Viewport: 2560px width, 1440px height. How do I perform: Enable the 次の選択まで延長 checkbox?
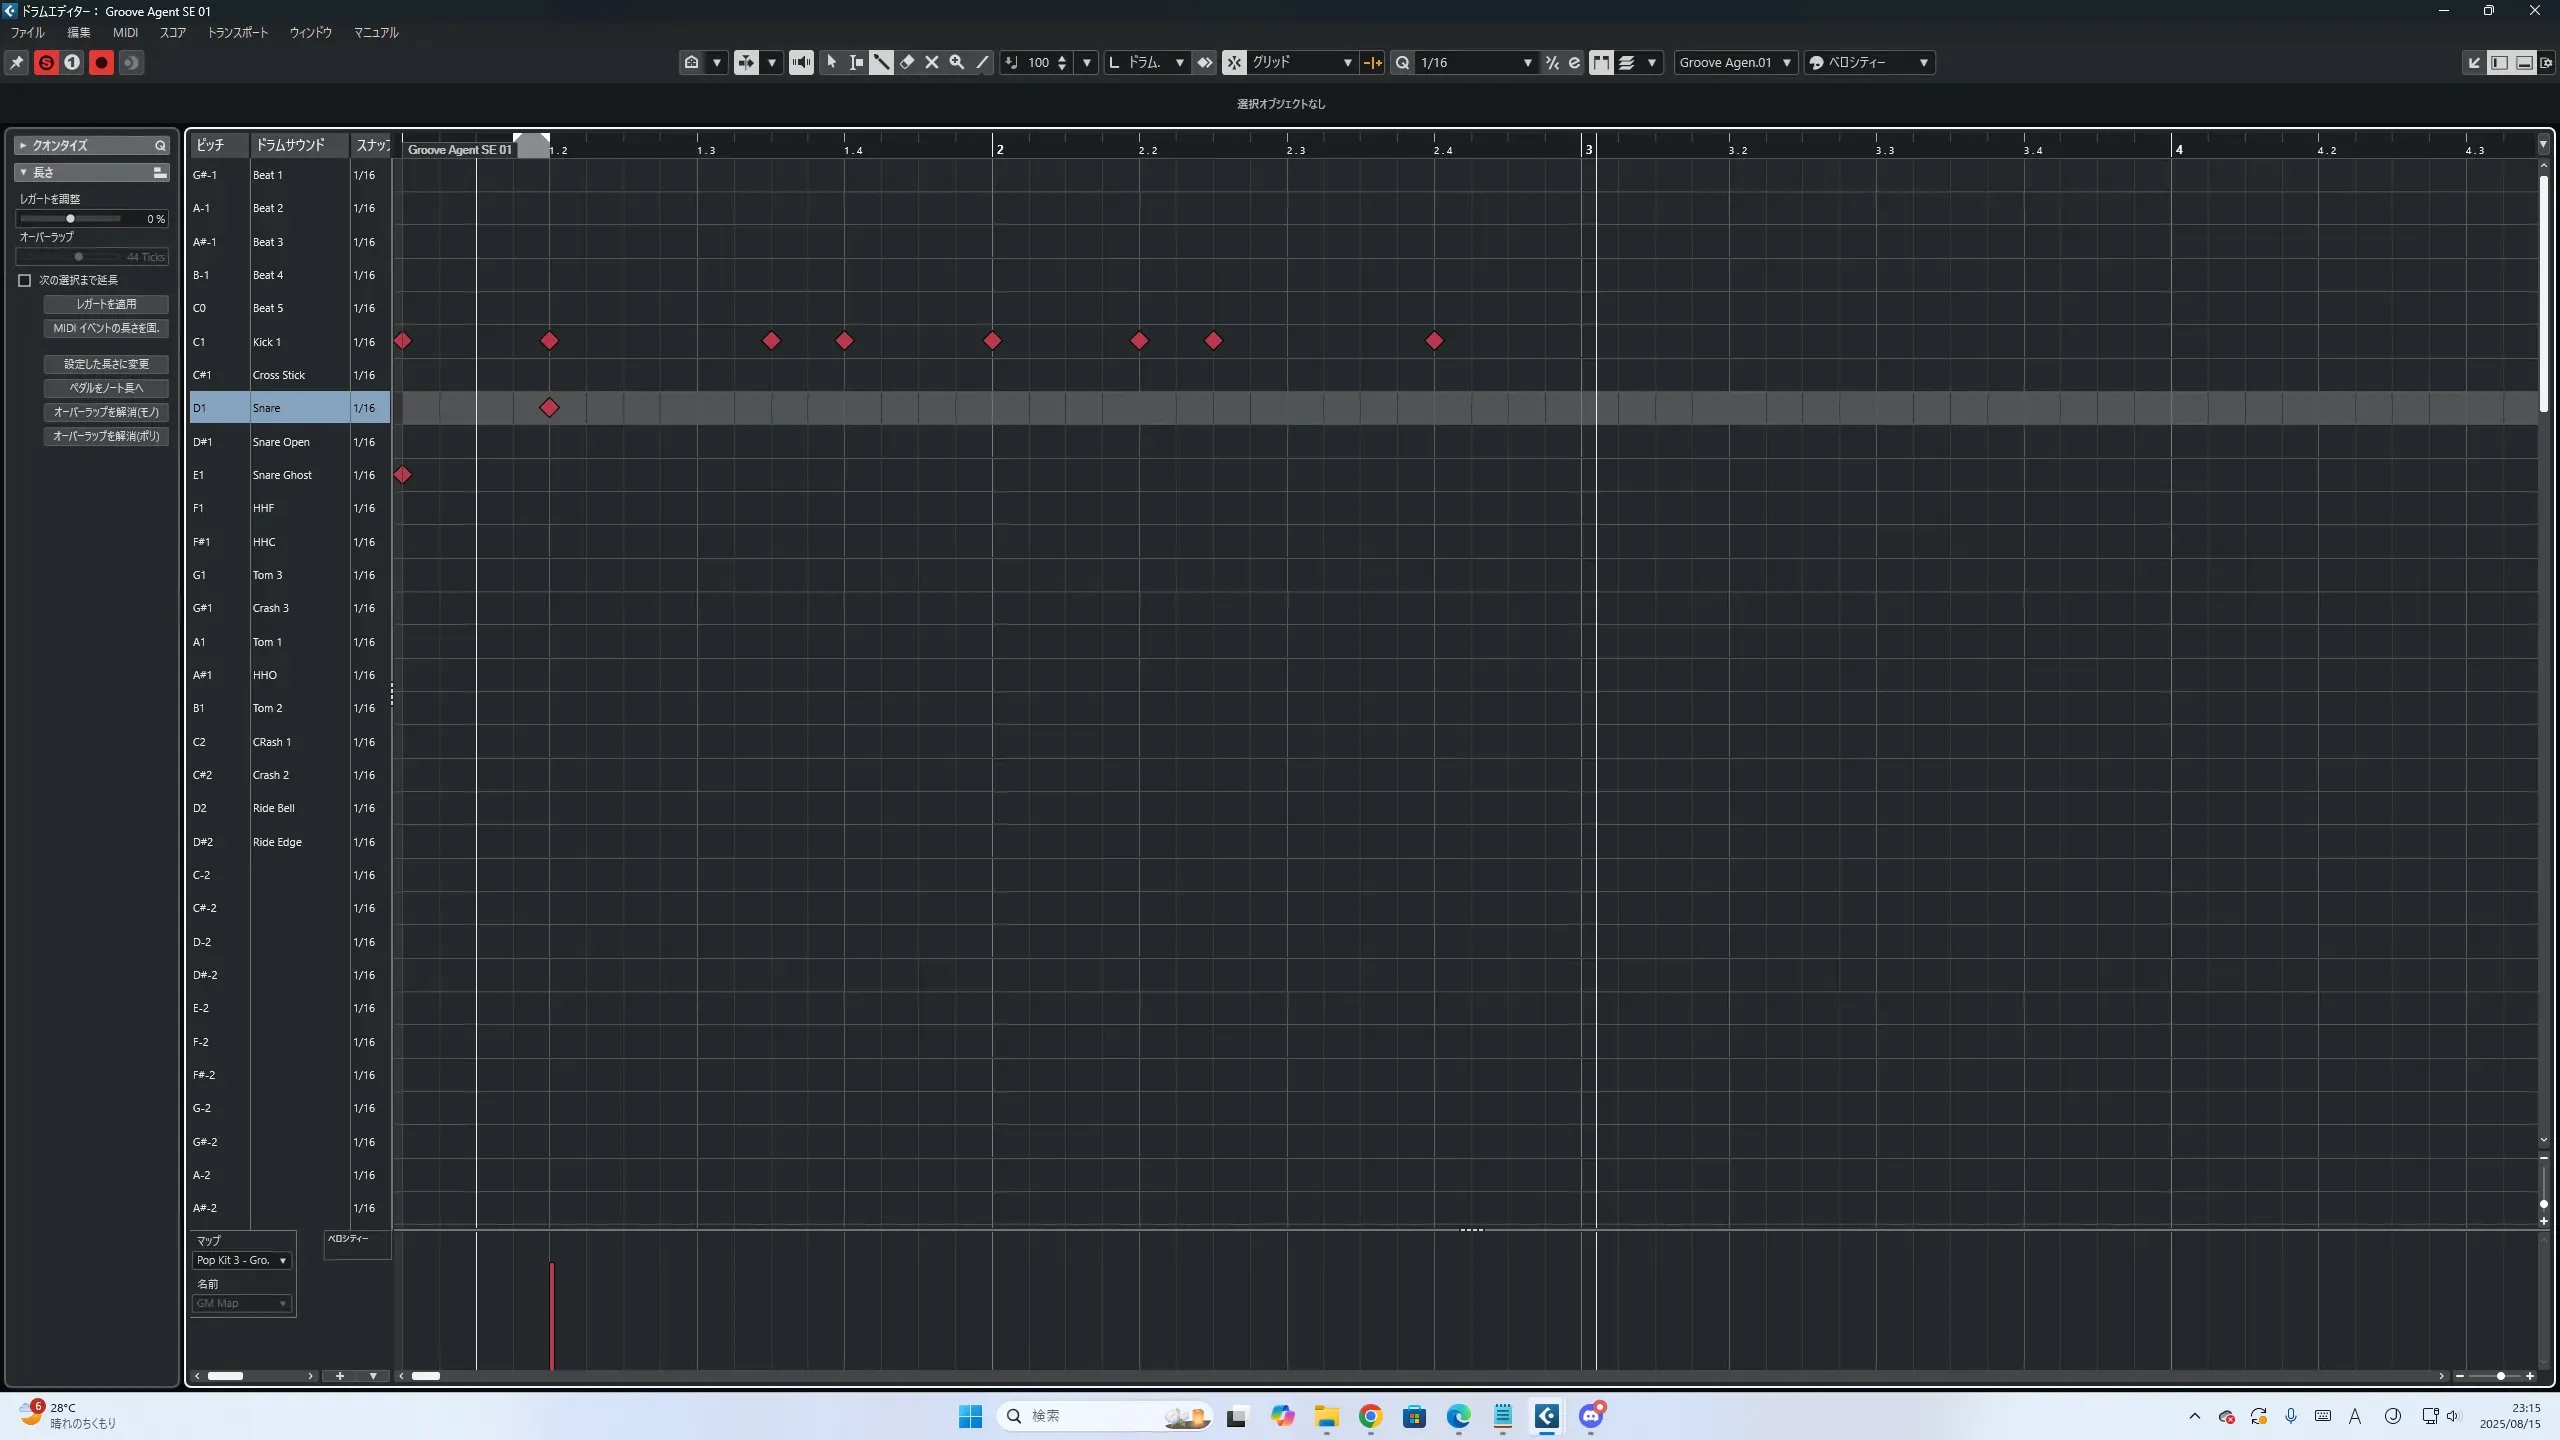coord(25,280)
